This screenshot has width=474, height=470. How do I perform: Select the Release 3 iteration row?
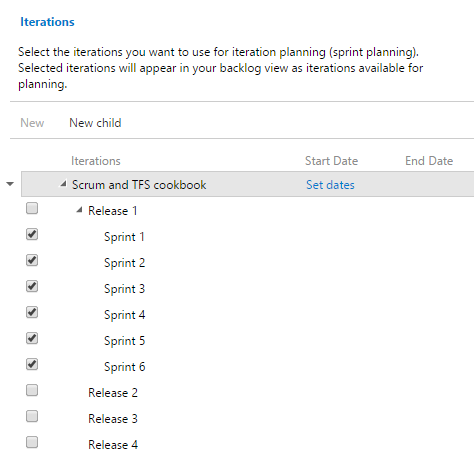247,419
